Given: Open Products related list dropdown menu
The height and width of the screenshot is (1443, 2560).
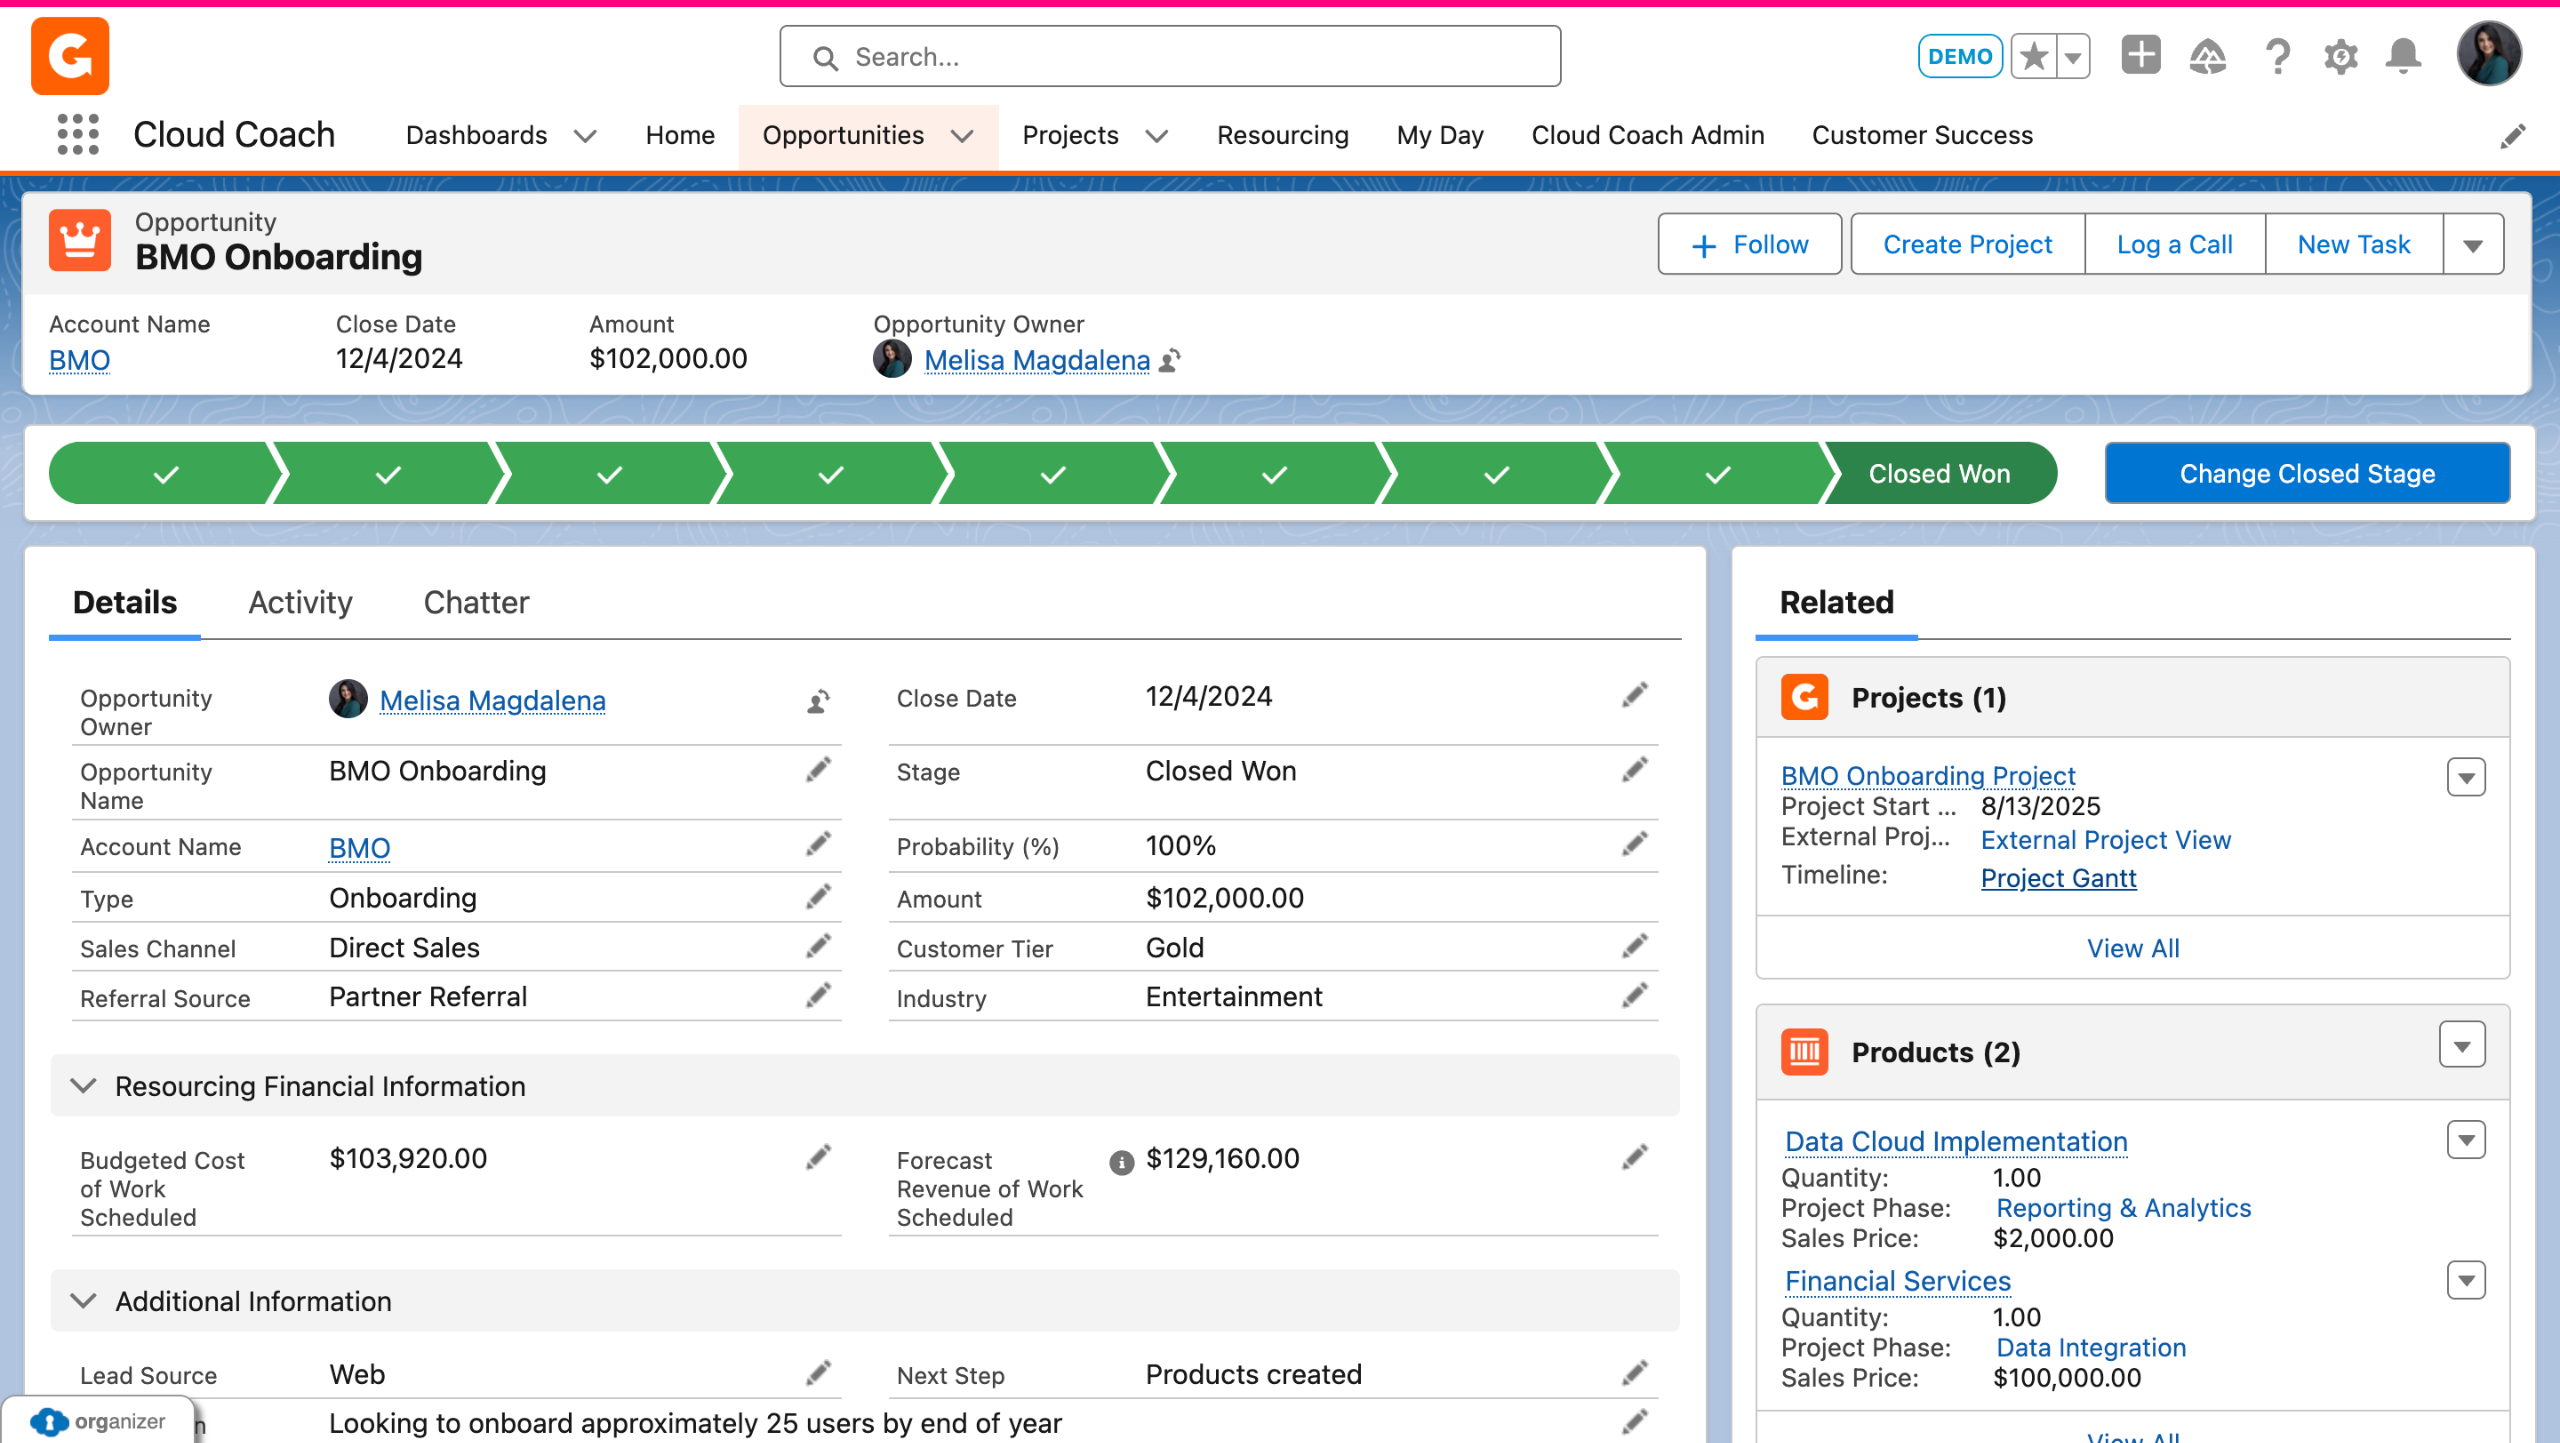Looking at the screenshot, I should coord(2461,1046).
